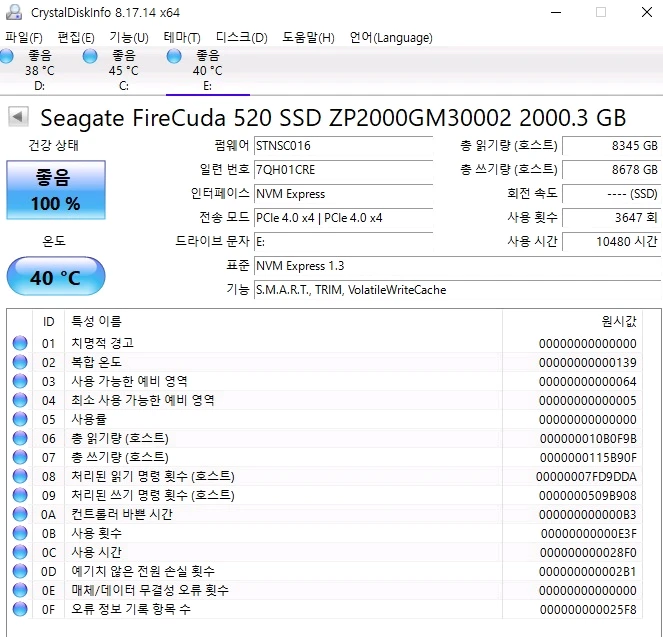Click the standard field NVM Express 1.3
663x637 pixels.
tap(458, 266)
